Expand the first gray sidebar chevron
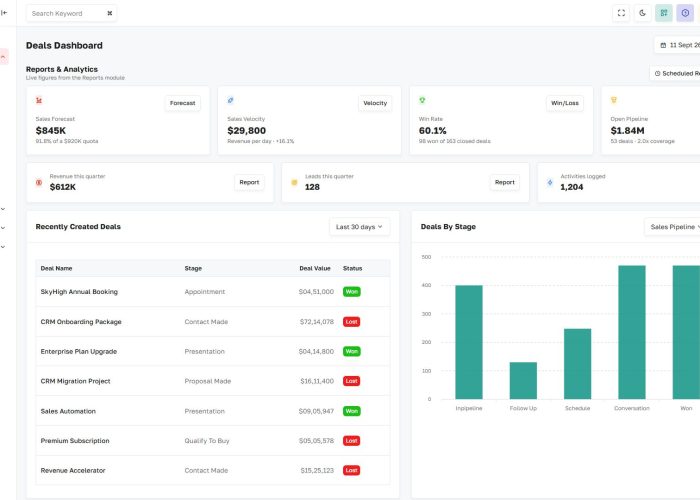The height and width of the screenshot is (500, 700). (3, 209)
